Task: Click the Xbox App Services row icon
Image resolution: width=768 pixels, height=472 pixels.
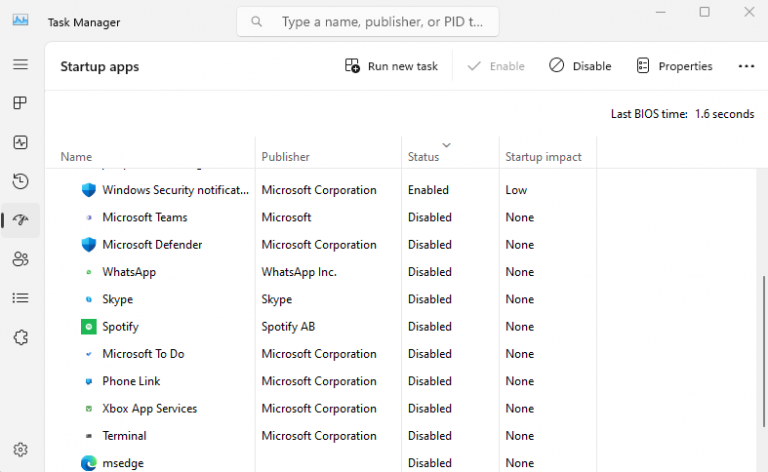Action: point(89,408)
